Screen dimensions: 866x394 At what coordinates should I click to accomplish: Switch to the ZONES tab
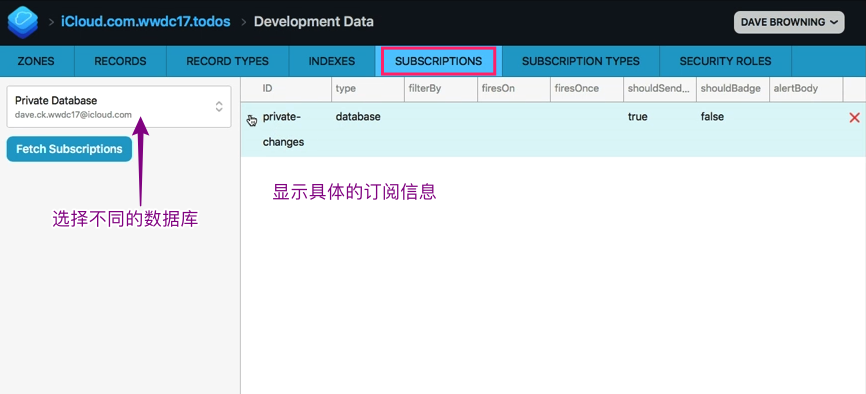(36, 61)
